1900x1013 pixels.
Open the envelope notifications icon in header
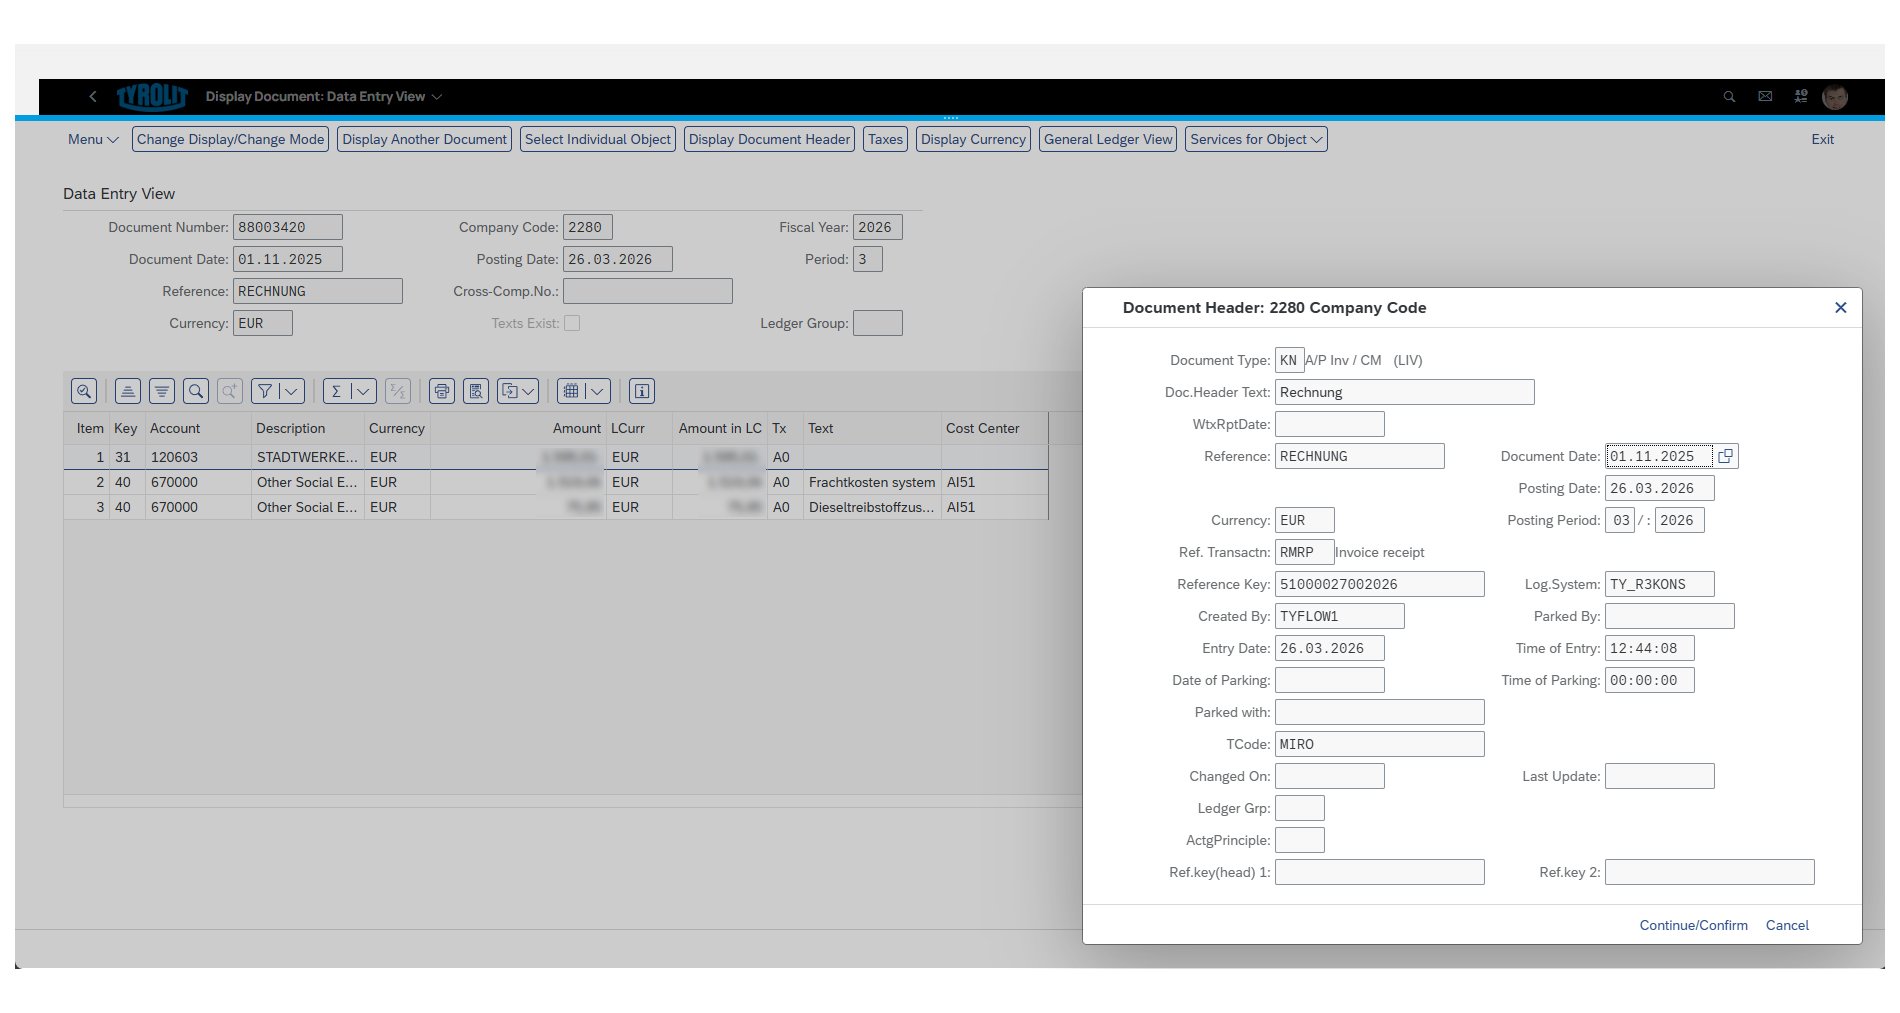(1765, 97)
